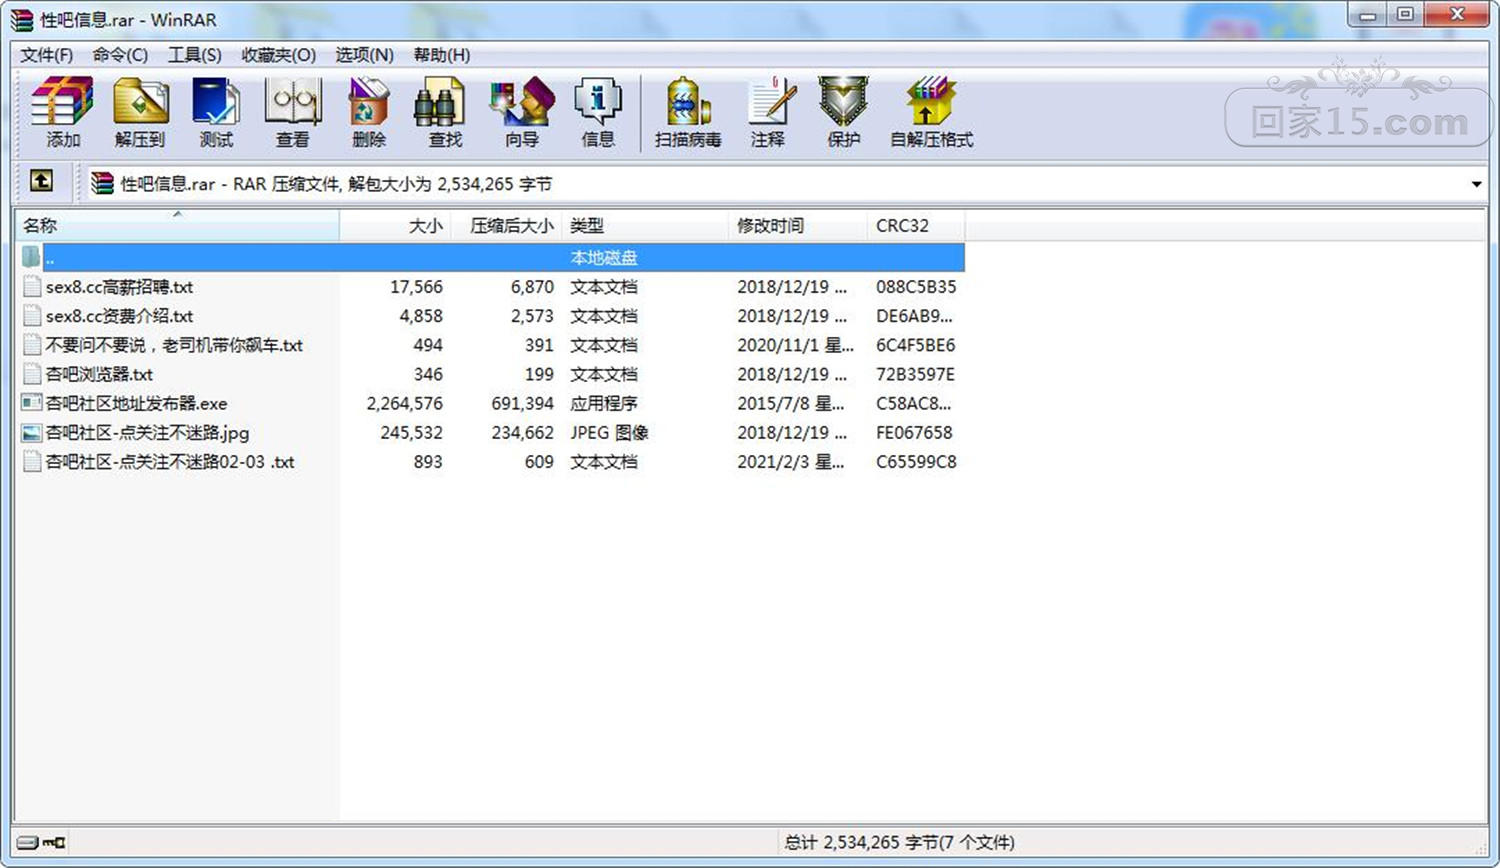1500x868 pixels.
Task: Open the Help (帮助) menu
Action: [442, 55]
